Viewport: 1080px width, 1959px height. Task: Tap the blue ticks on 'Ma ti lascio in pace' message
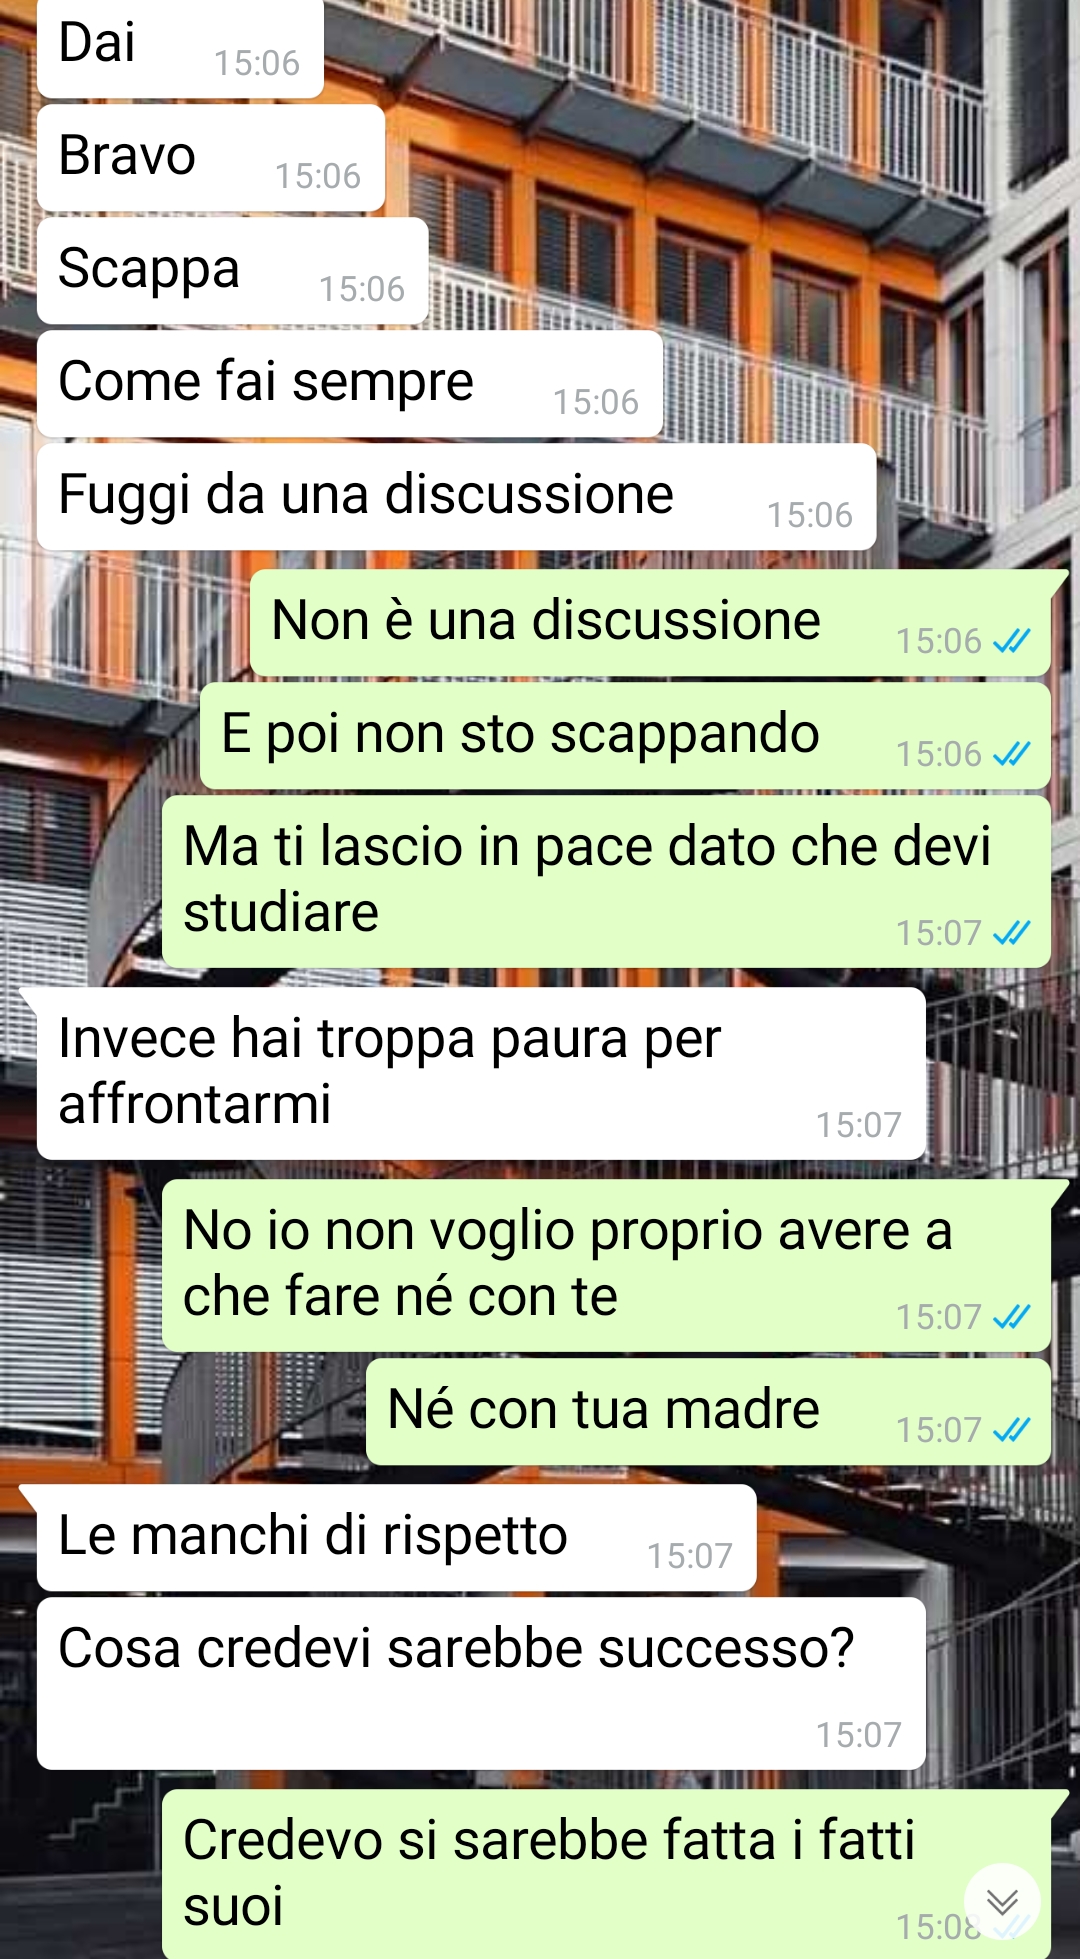click(1011, 933)
